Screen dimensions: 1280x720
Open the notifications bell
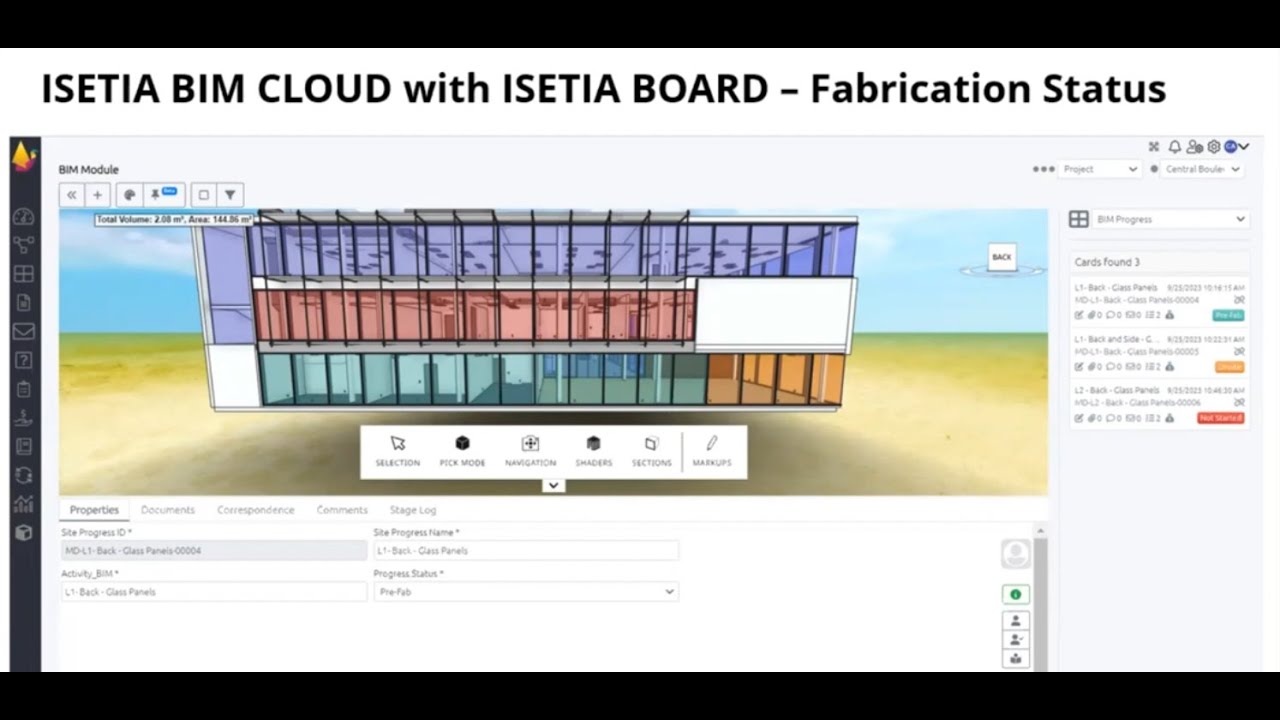[x=1175, y=147]
